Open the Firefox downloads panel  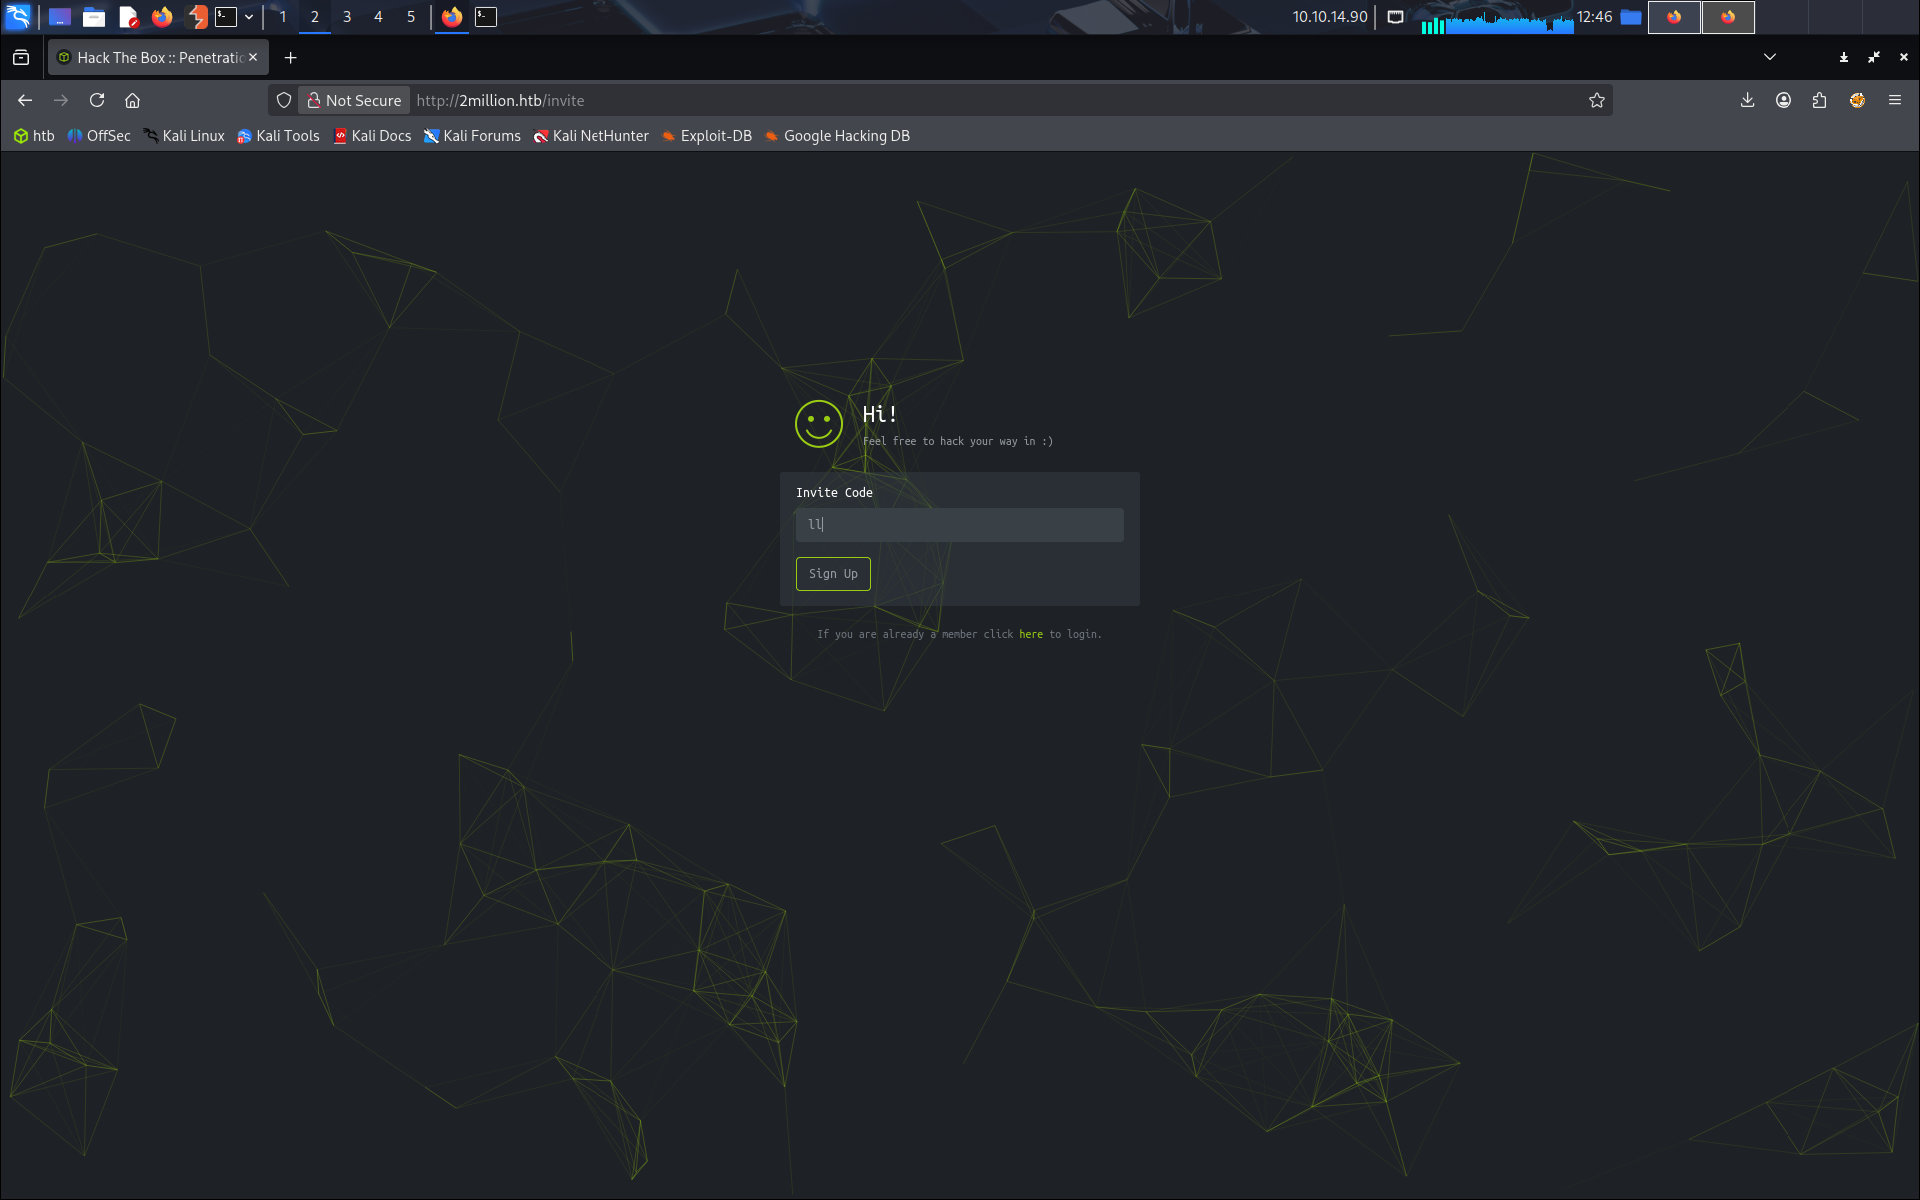[x=1747, y=100]
